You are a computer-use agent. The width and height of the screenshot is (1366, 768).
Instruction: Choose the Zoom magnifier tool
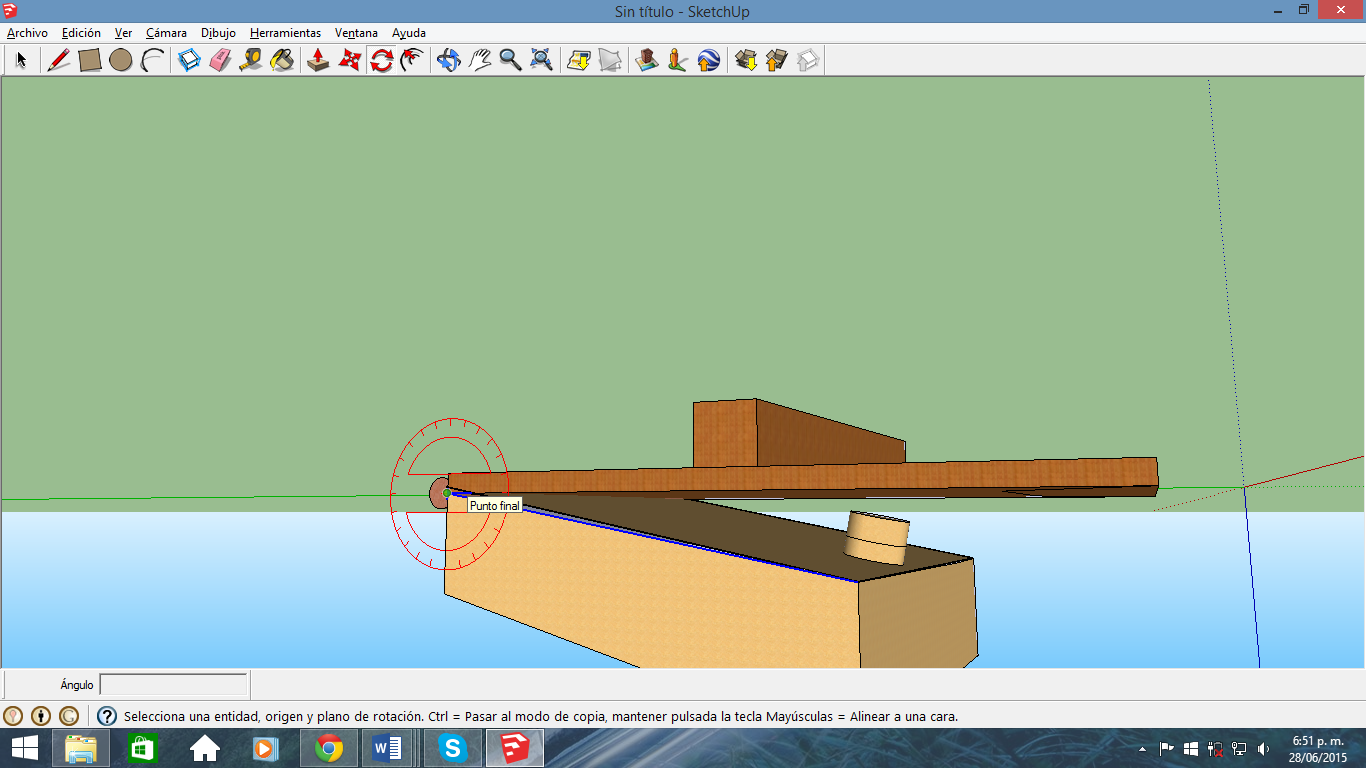point(511,60)
